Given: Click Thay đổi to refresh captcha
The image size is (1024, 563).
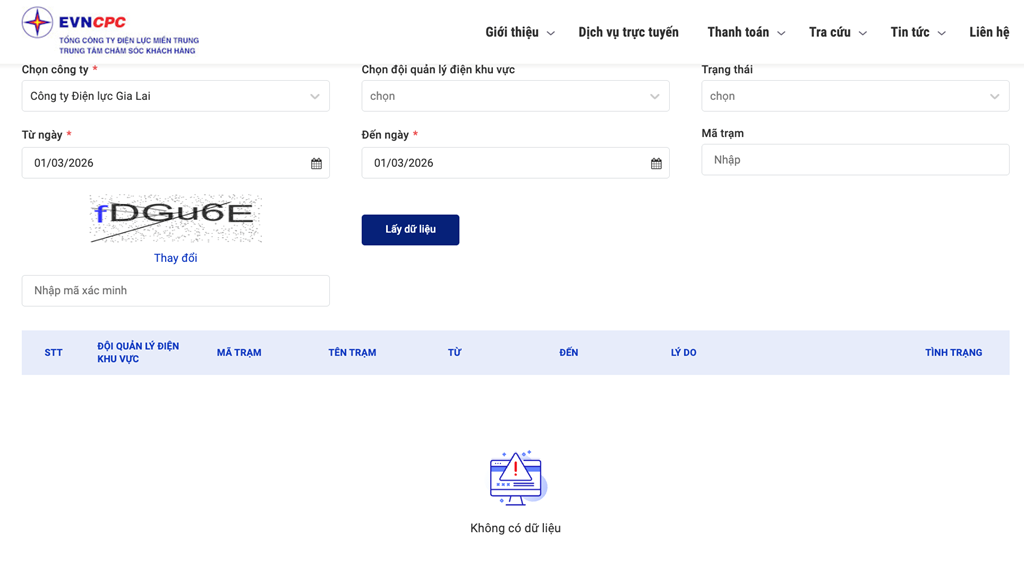Looking at the screenshot, I should pyautogui.click(x=175, y=258).
